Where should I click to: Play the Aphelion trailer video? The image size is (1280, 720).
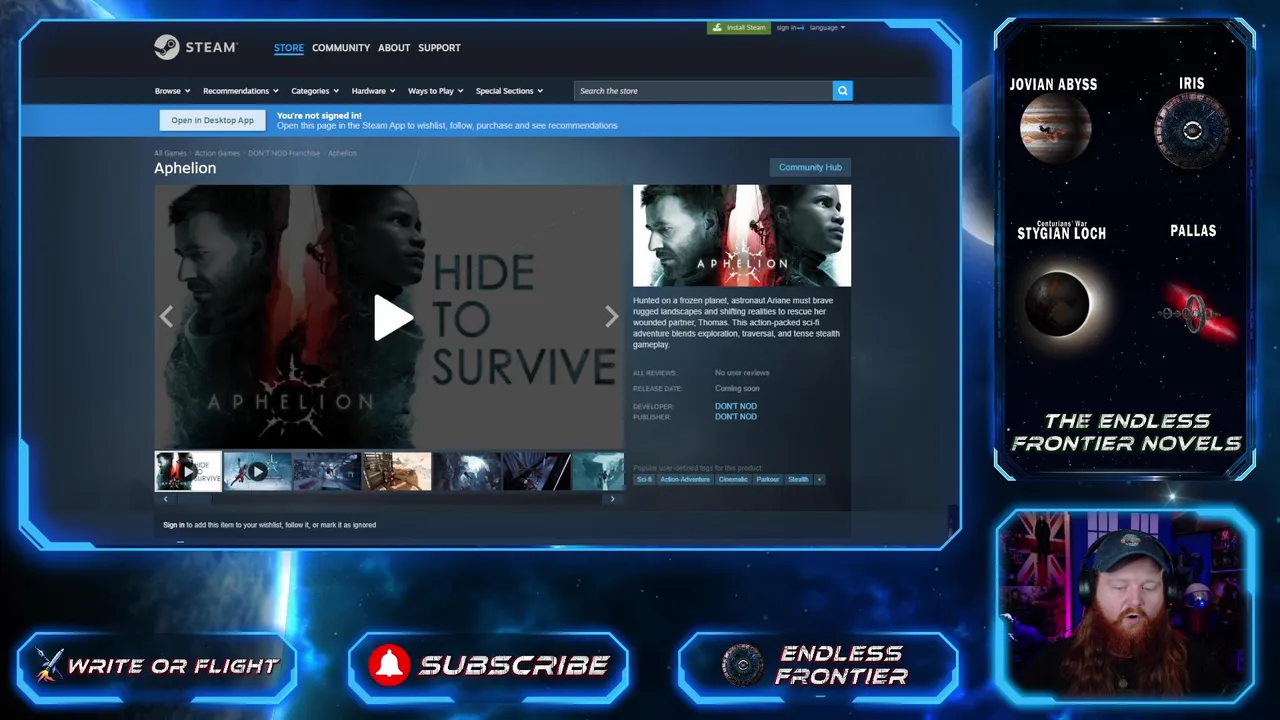point(391,318)
